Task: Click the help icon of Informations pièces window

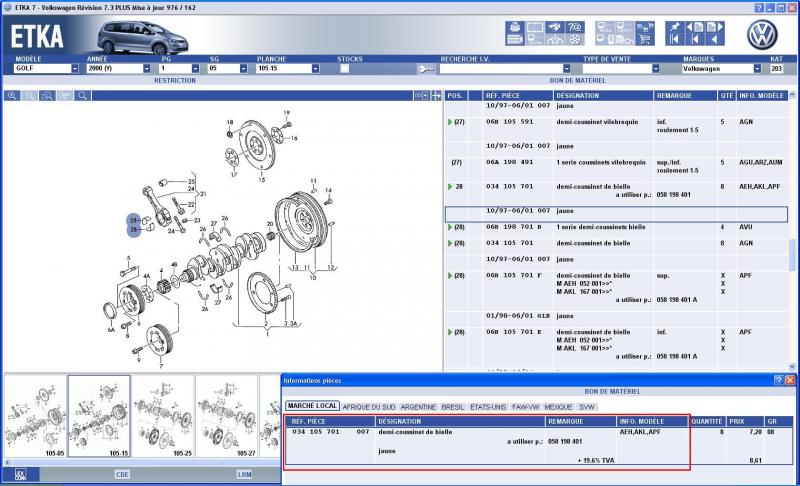Action: point(779,380)
